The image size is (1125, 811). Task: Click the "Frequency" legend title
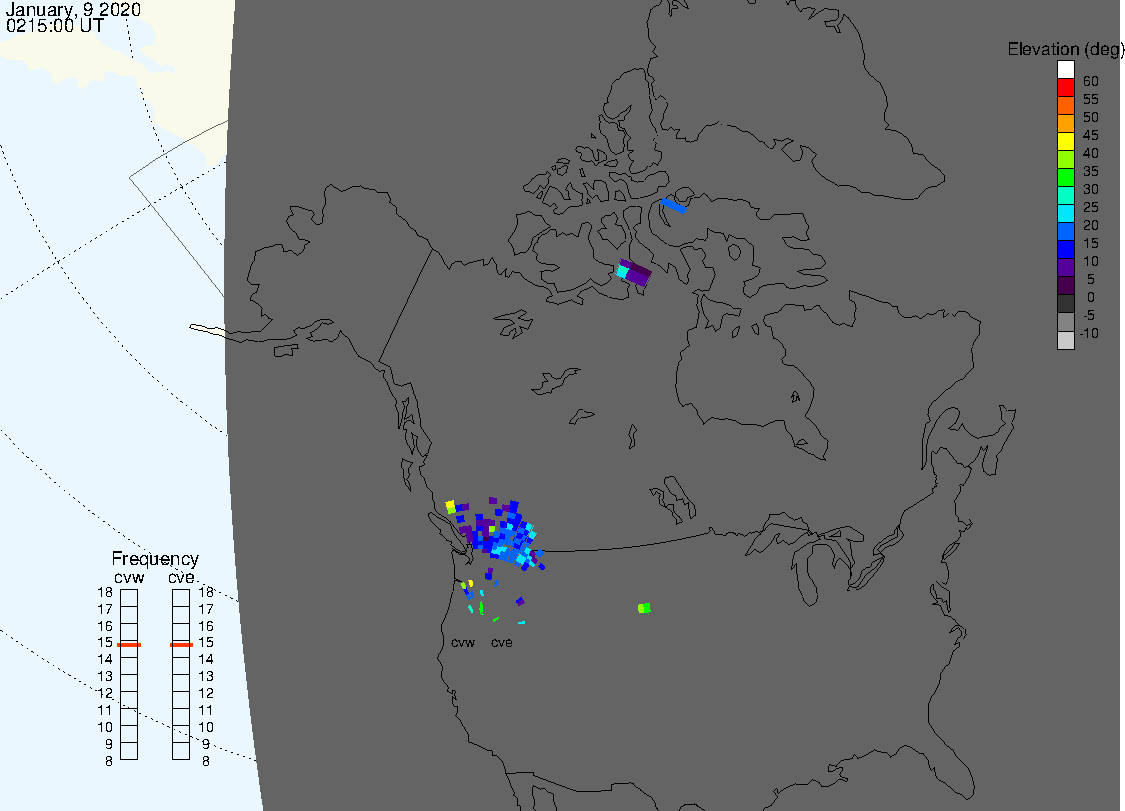coord(155,558)
